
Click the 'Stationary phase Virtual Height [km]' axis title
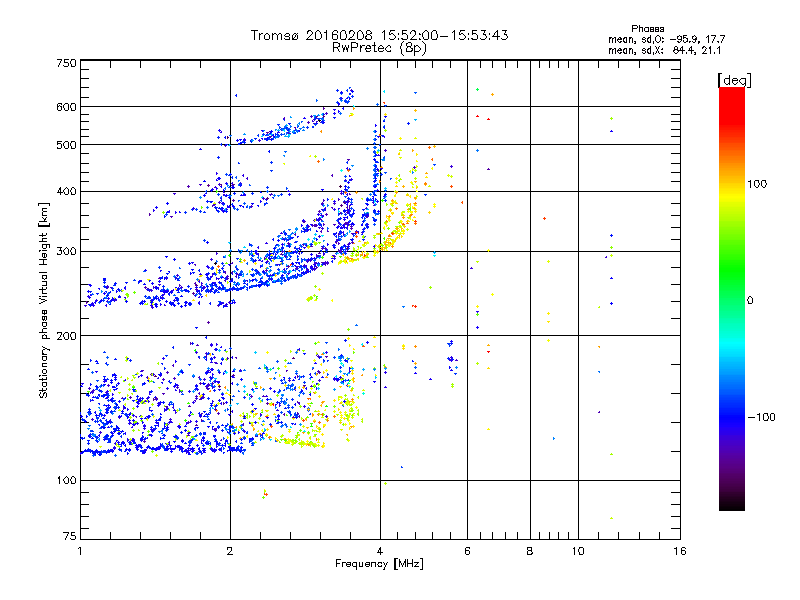tap(43, 301)
